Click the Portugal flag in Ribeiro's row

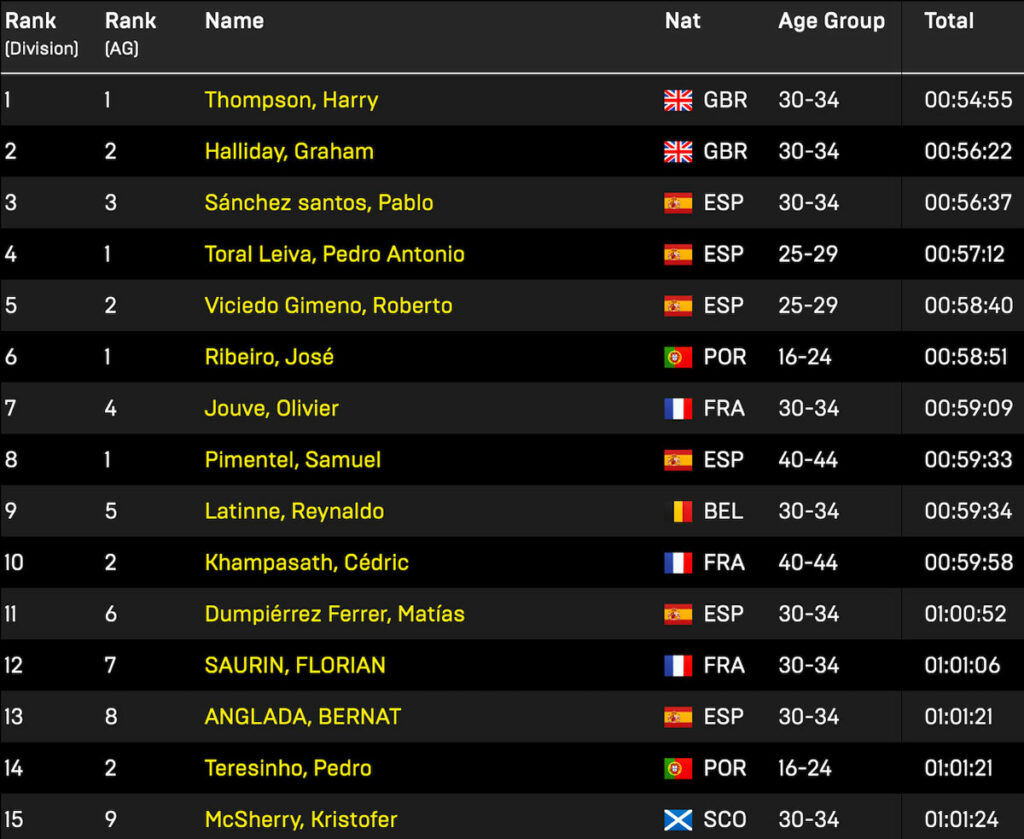tap(678, 357)
